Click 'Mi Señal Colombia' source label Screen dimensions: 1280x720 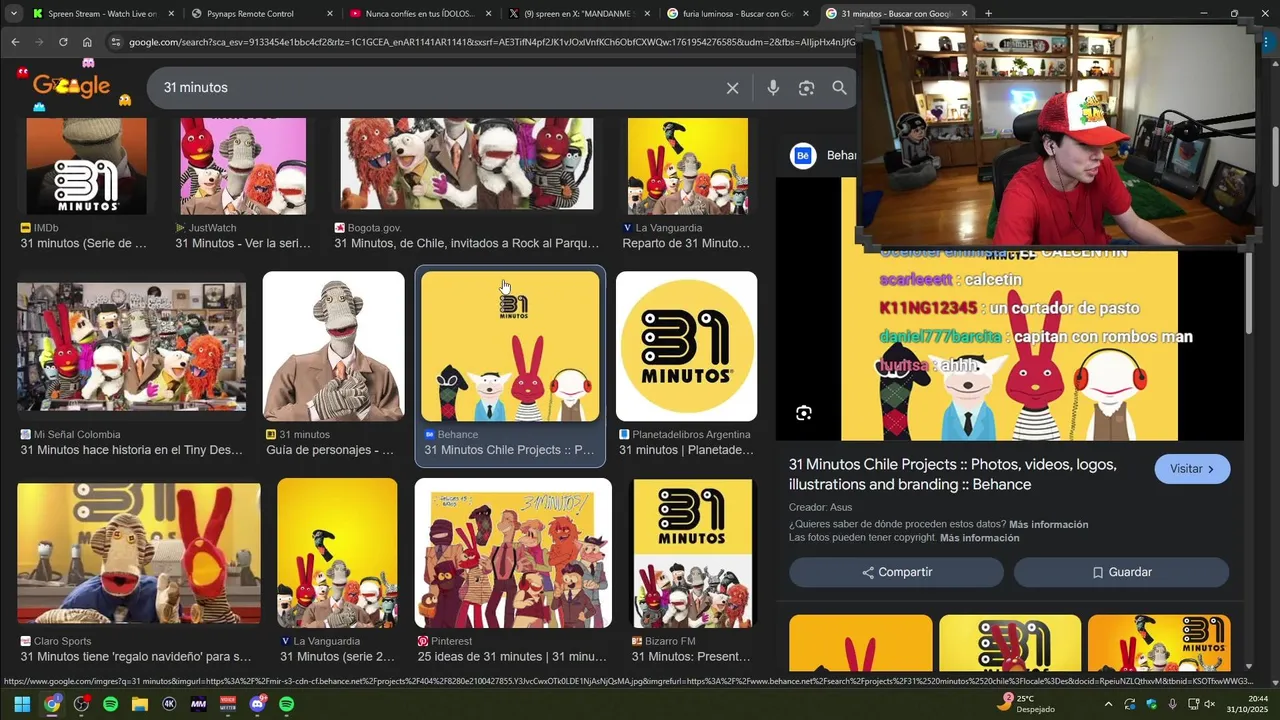coord(77,435)
